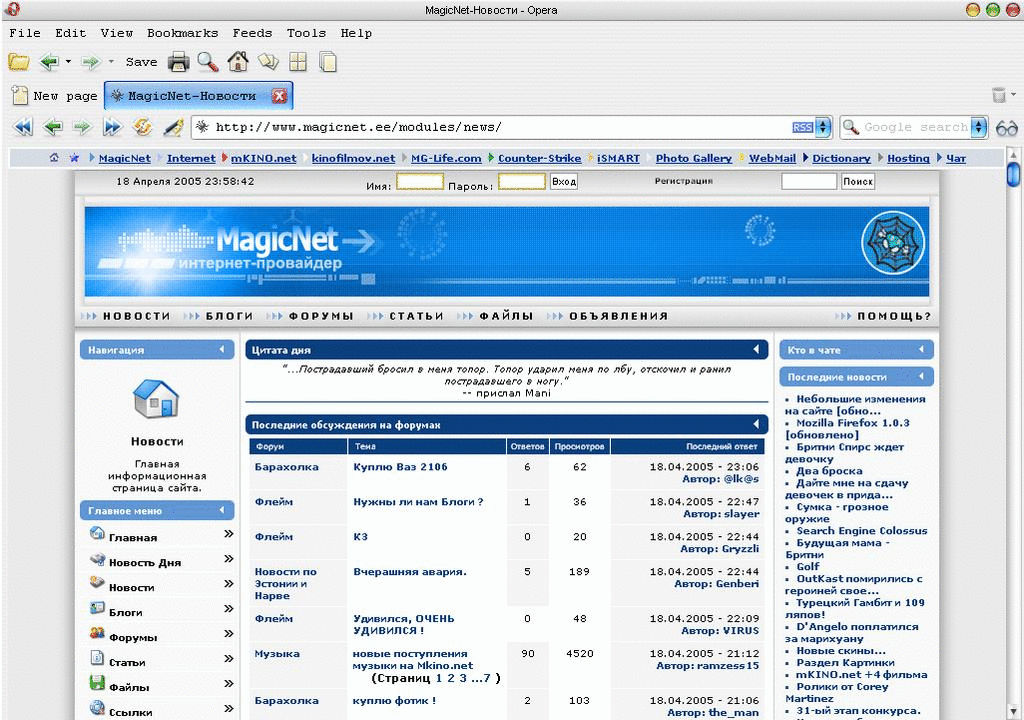Open the Mozilla Firefox 1.0.3 news item
This screenshot has width=1024, height=720.
[x=848, y=429]
